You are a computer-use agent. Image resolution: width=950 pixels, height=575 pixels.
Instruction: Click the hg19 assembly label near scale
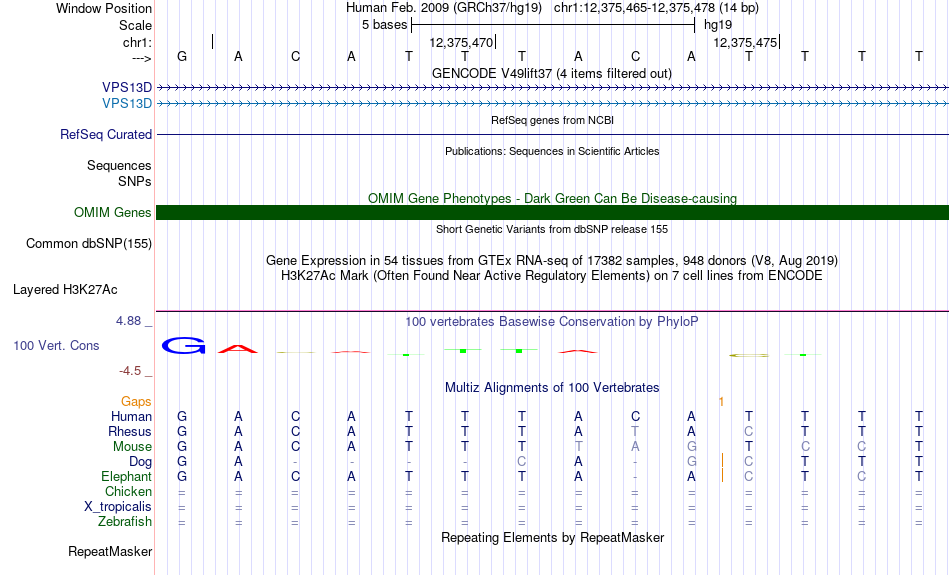pyautogui.click(x=718, y=25)
